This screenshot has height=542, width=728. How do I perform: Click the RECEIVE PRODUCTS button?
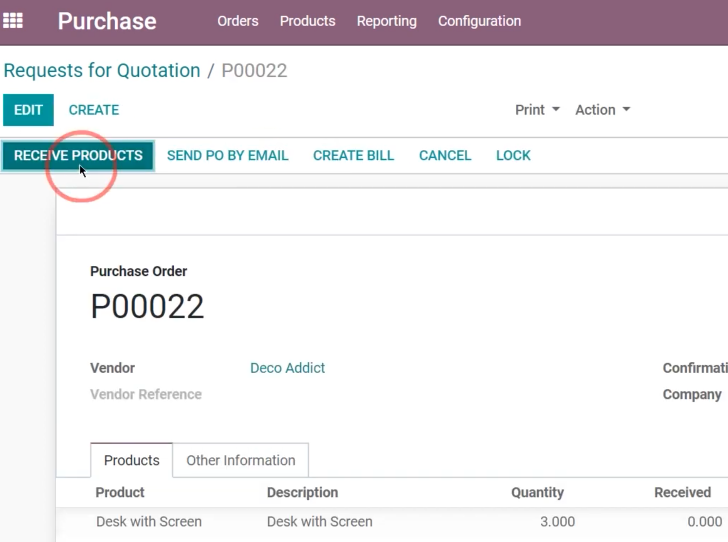click(78, 156)
